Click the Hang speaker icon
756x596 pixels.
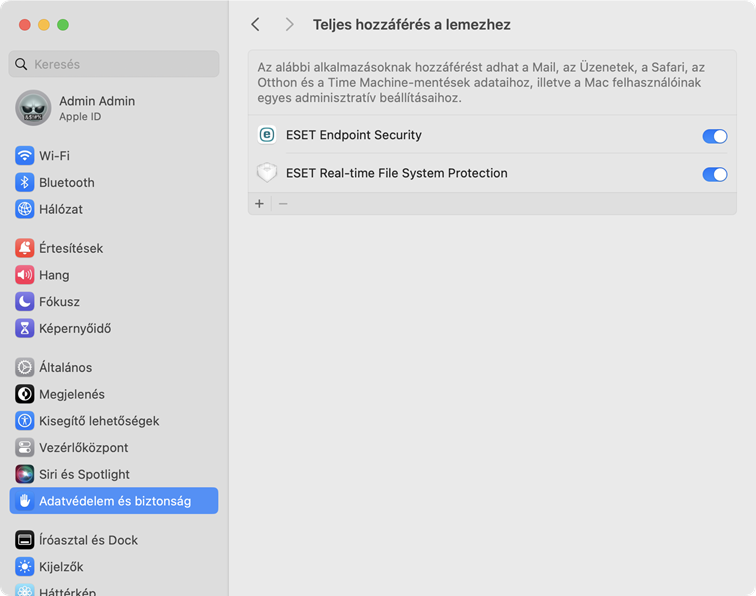pos(25,275)
